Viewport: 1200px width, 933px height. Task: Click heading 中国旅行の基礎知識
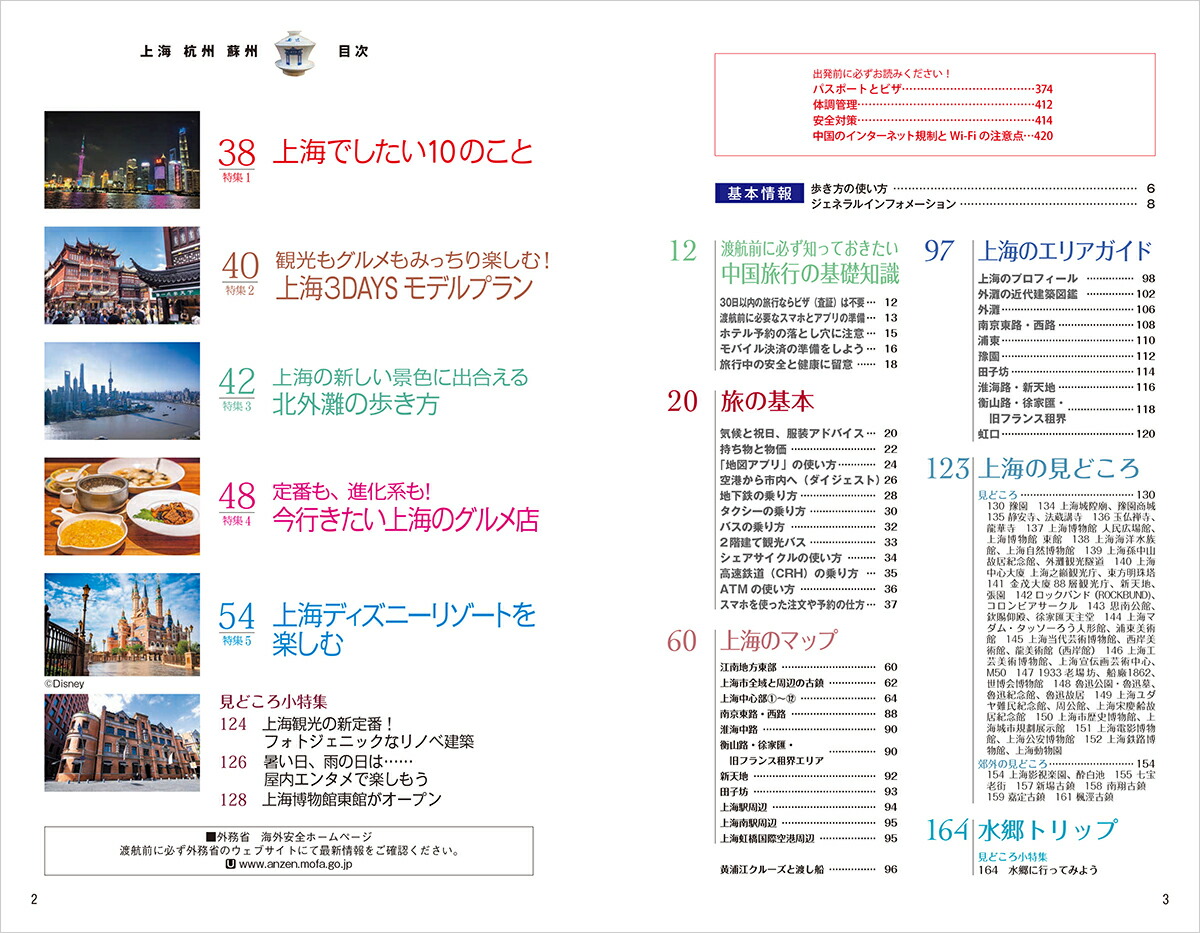point(810,274)
